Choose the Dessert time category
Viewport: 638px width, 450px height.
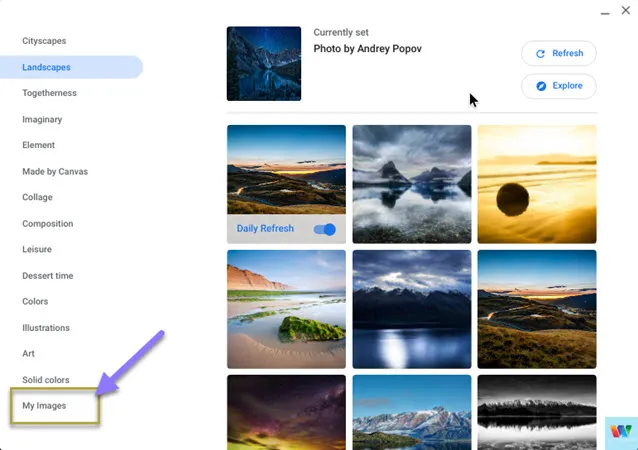click(x=48, y=275)
